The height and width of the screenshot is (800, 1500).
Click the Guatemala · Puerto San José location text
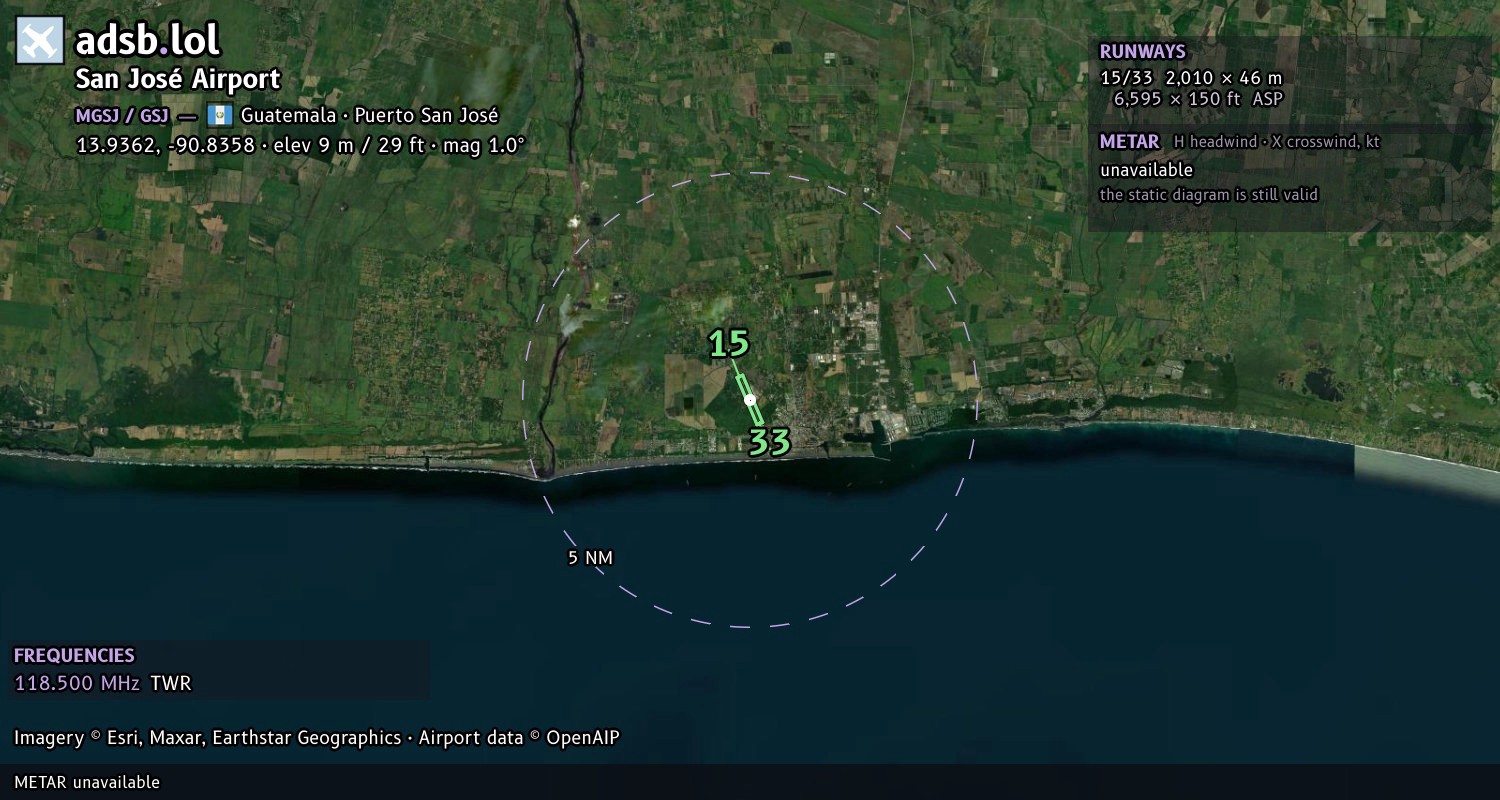(370, 115)
